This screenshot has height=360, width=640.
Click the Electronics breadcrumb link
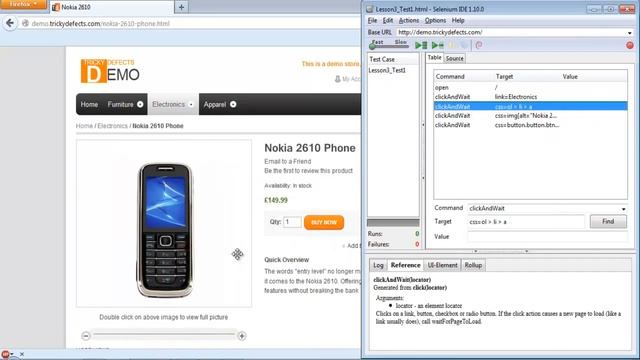pos(112,126)
